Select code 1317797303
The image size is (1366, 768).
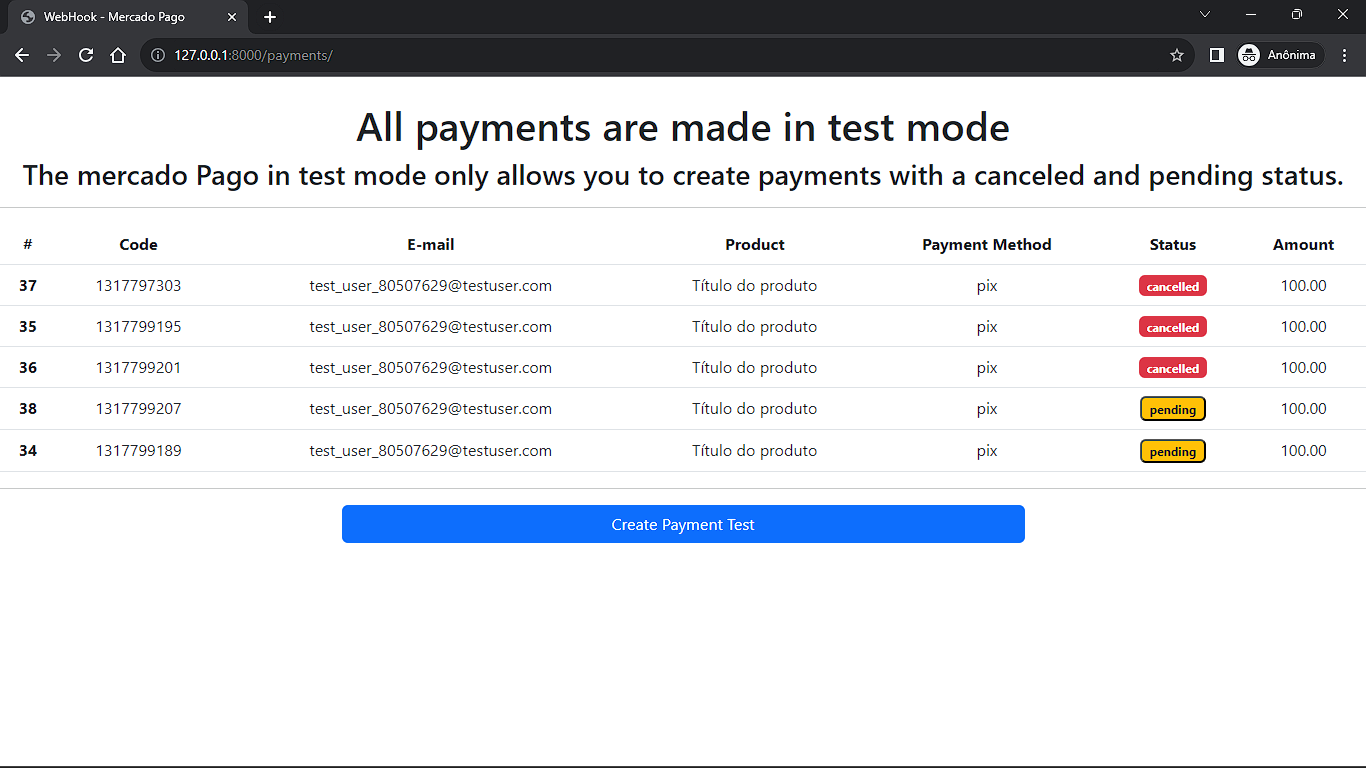[139, 286]
